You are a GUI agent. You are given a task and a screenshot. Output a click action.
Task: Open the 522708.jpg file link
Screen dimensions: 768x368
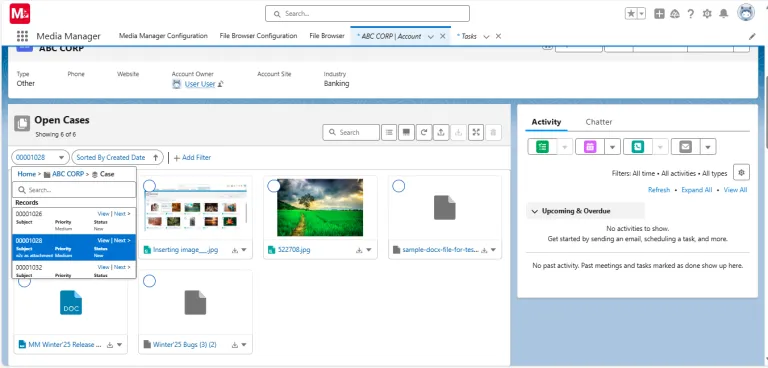tap(294, 250)
